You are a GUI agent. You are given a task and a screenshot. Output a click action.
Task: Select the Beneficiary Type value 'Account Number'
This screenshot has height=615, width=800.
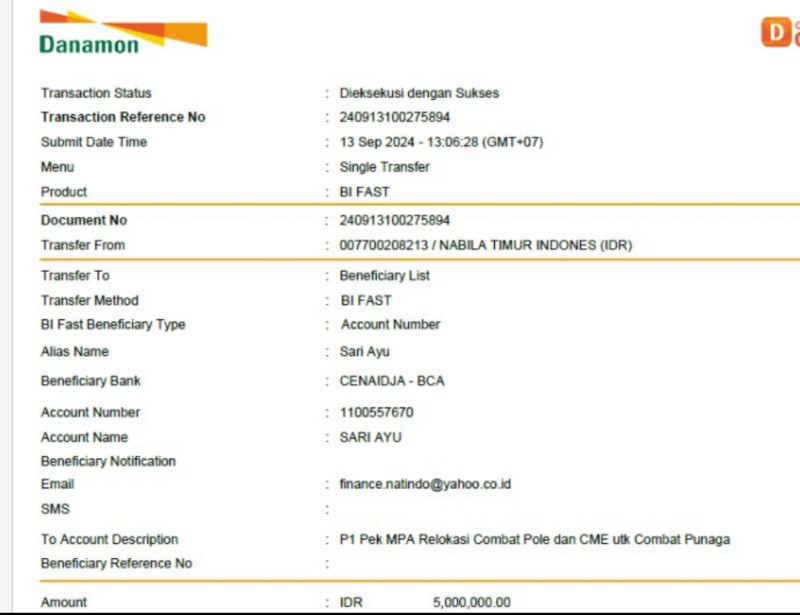coord(390,325)
